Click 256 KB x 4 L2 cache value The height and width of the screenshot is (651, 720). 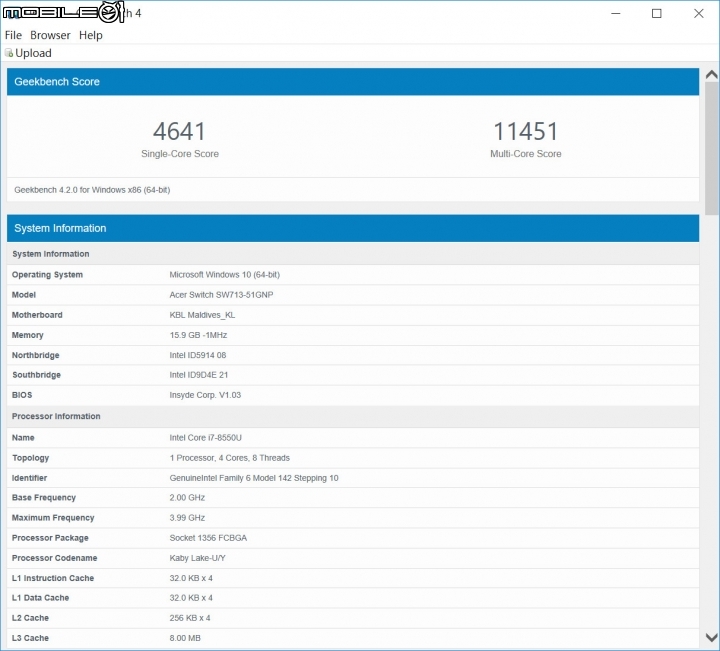coord(190,618)
